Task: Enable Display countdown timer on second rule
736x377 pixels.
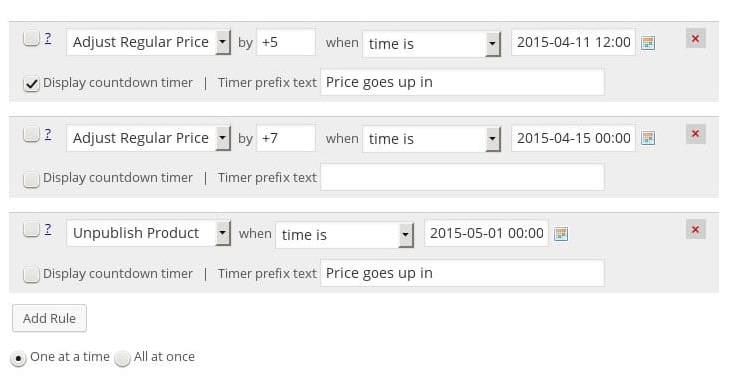Action: click(31, 179)
